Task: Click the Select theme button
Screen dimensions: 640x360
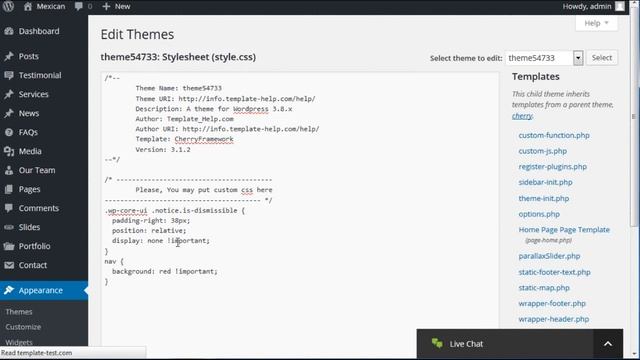Action: 602,58
